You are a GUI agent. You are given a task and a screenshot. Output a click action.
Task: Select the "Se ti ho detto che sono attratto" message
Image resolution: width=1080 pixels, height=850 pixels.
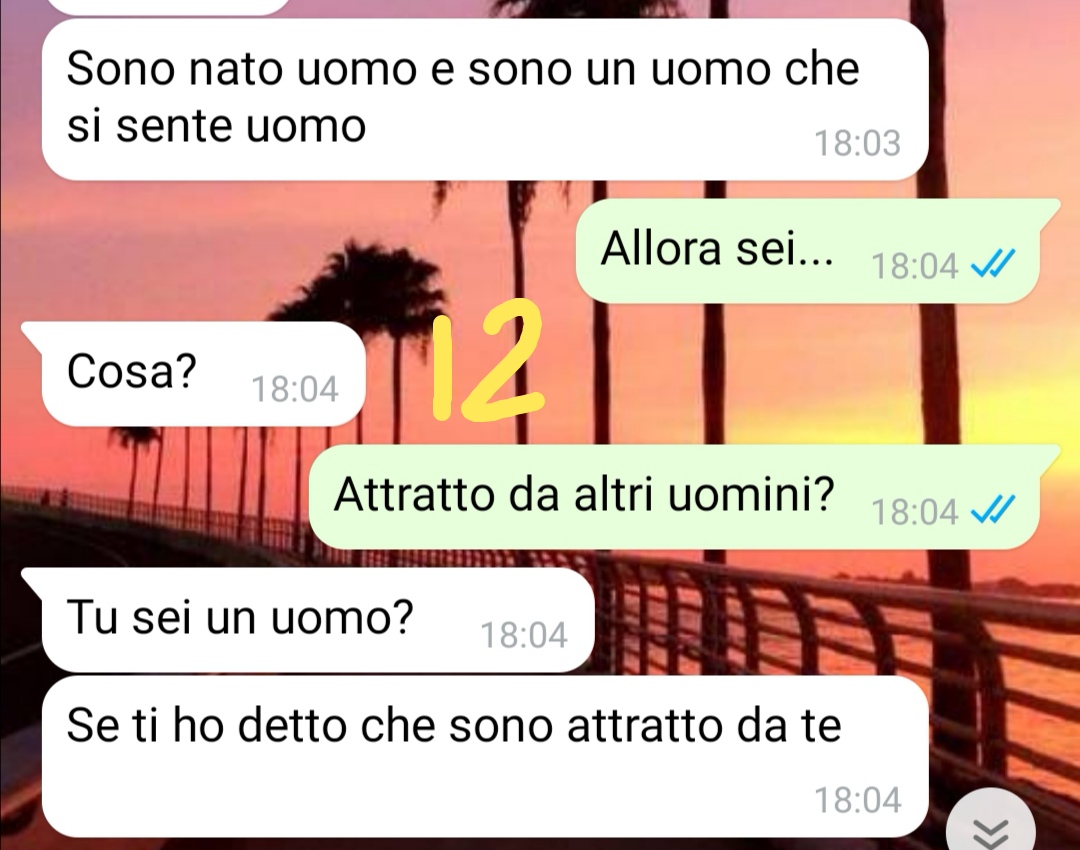tap(485, 756)
